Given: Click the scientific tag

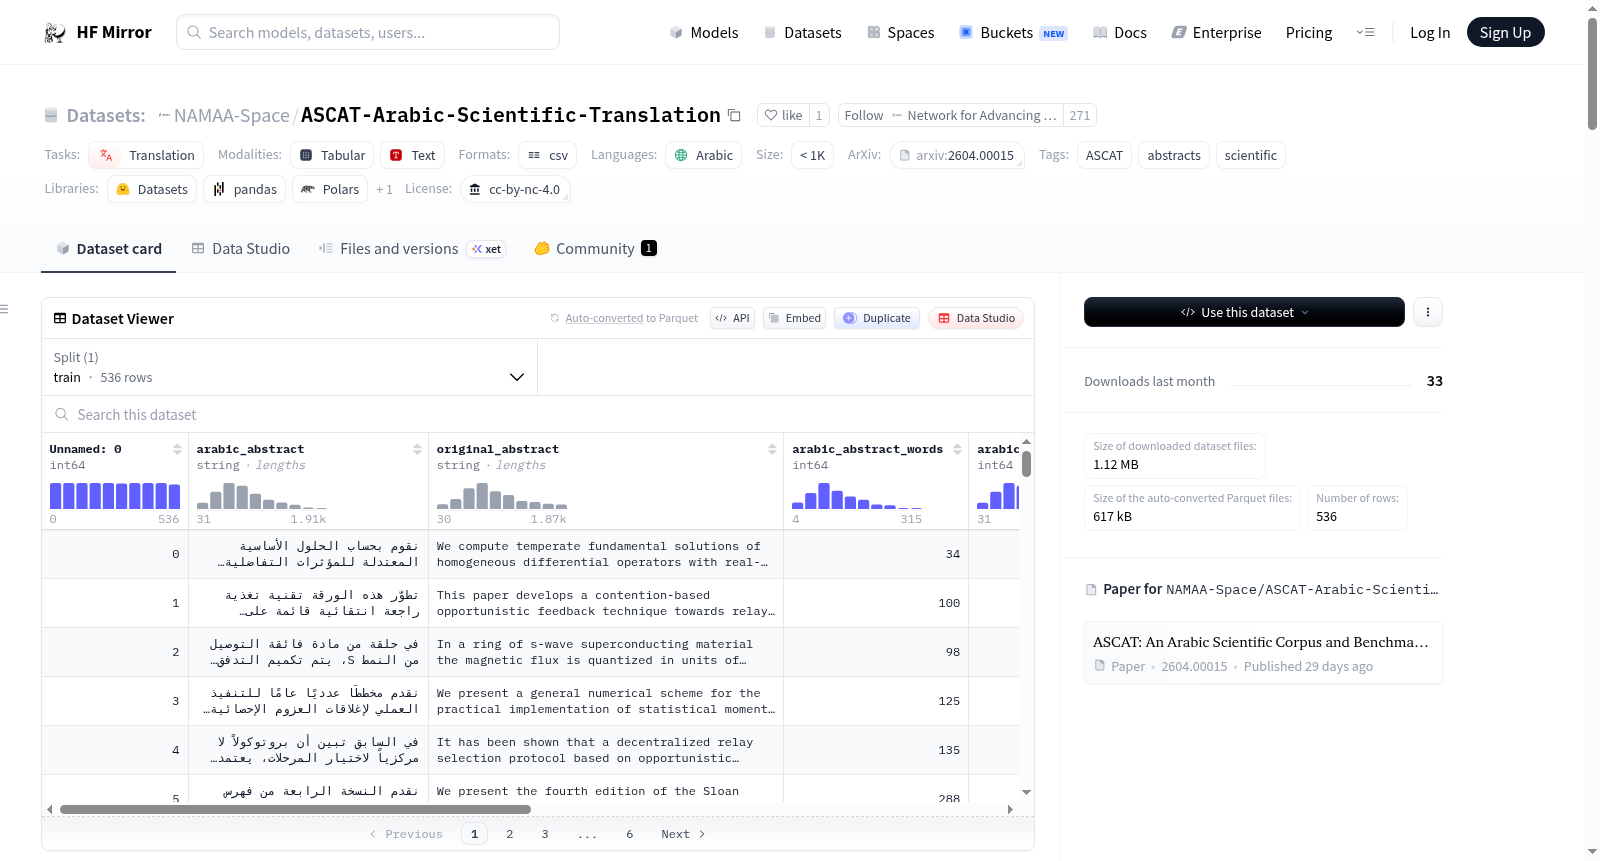Looking at the screenshot, I should tap(1250, 155).
